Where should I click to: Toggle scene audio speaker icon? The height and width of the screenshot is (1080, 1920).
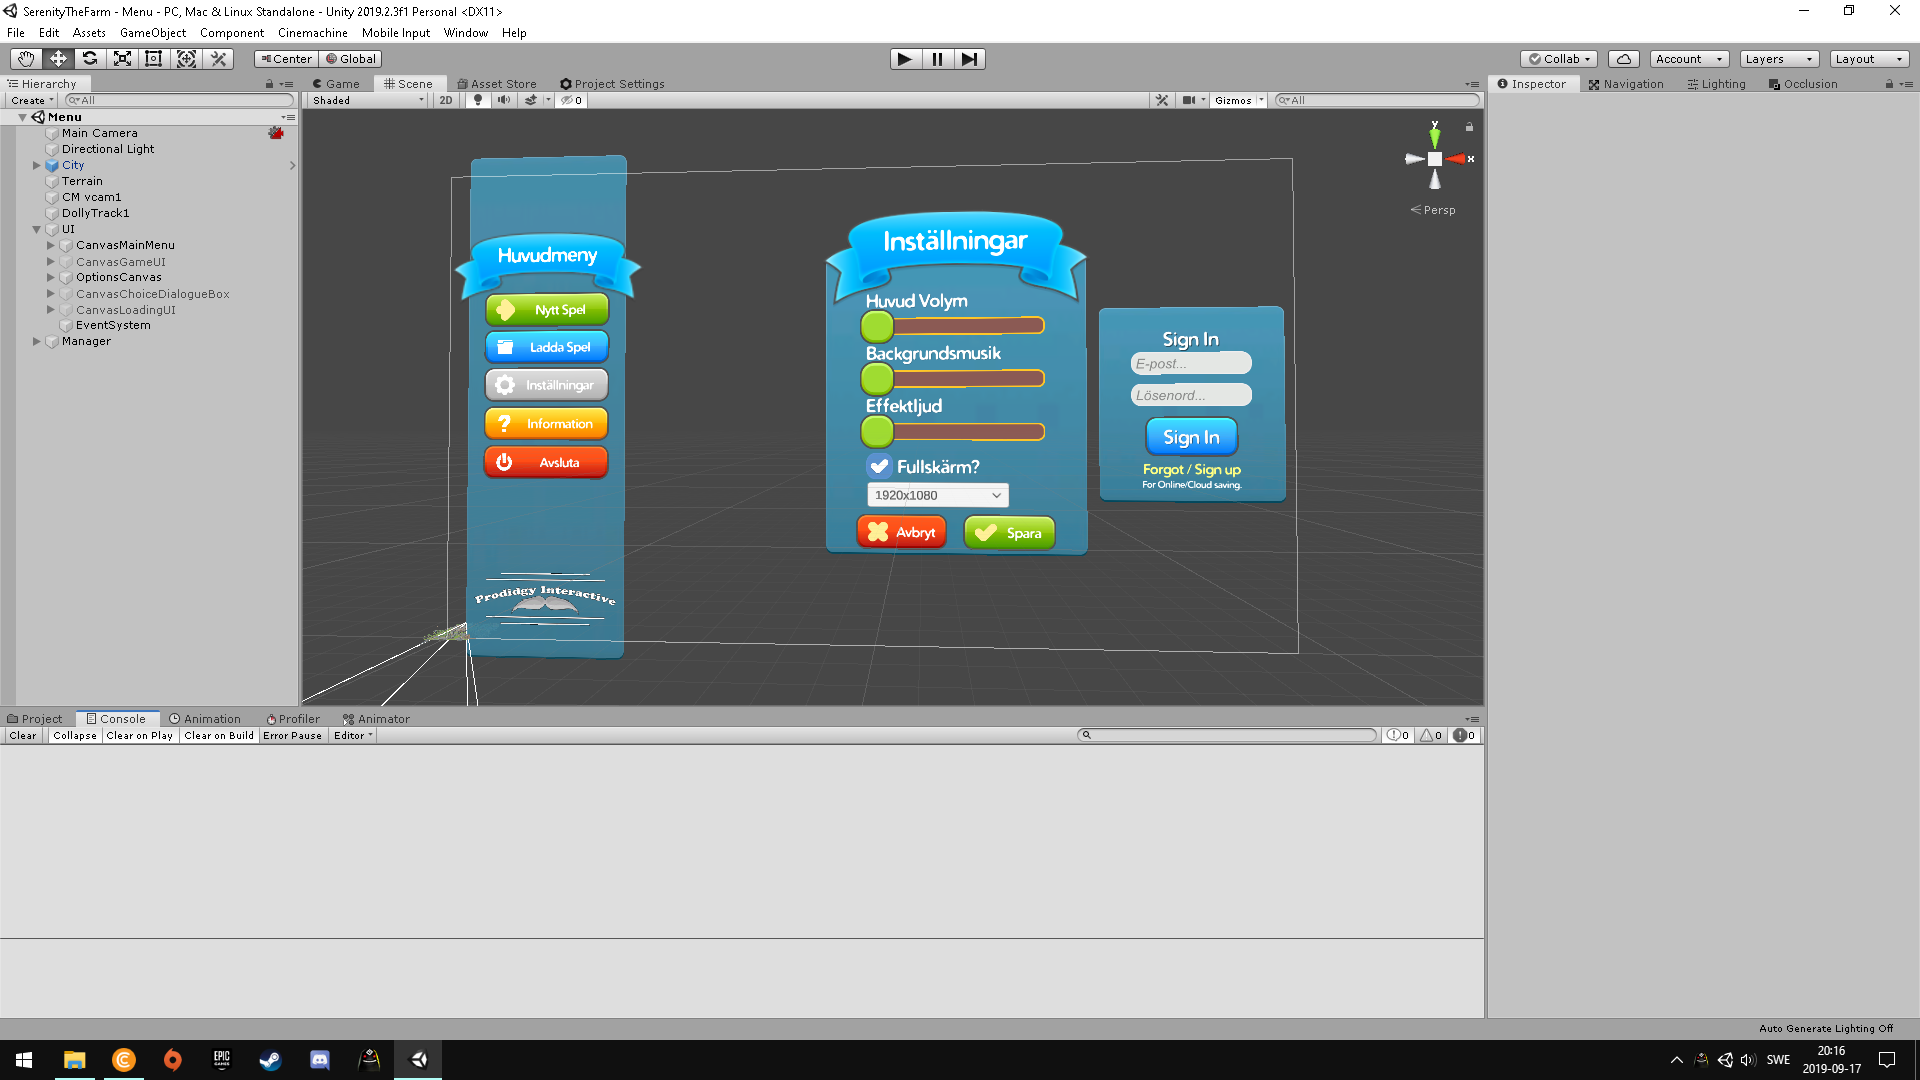click(x=504, y=100)
